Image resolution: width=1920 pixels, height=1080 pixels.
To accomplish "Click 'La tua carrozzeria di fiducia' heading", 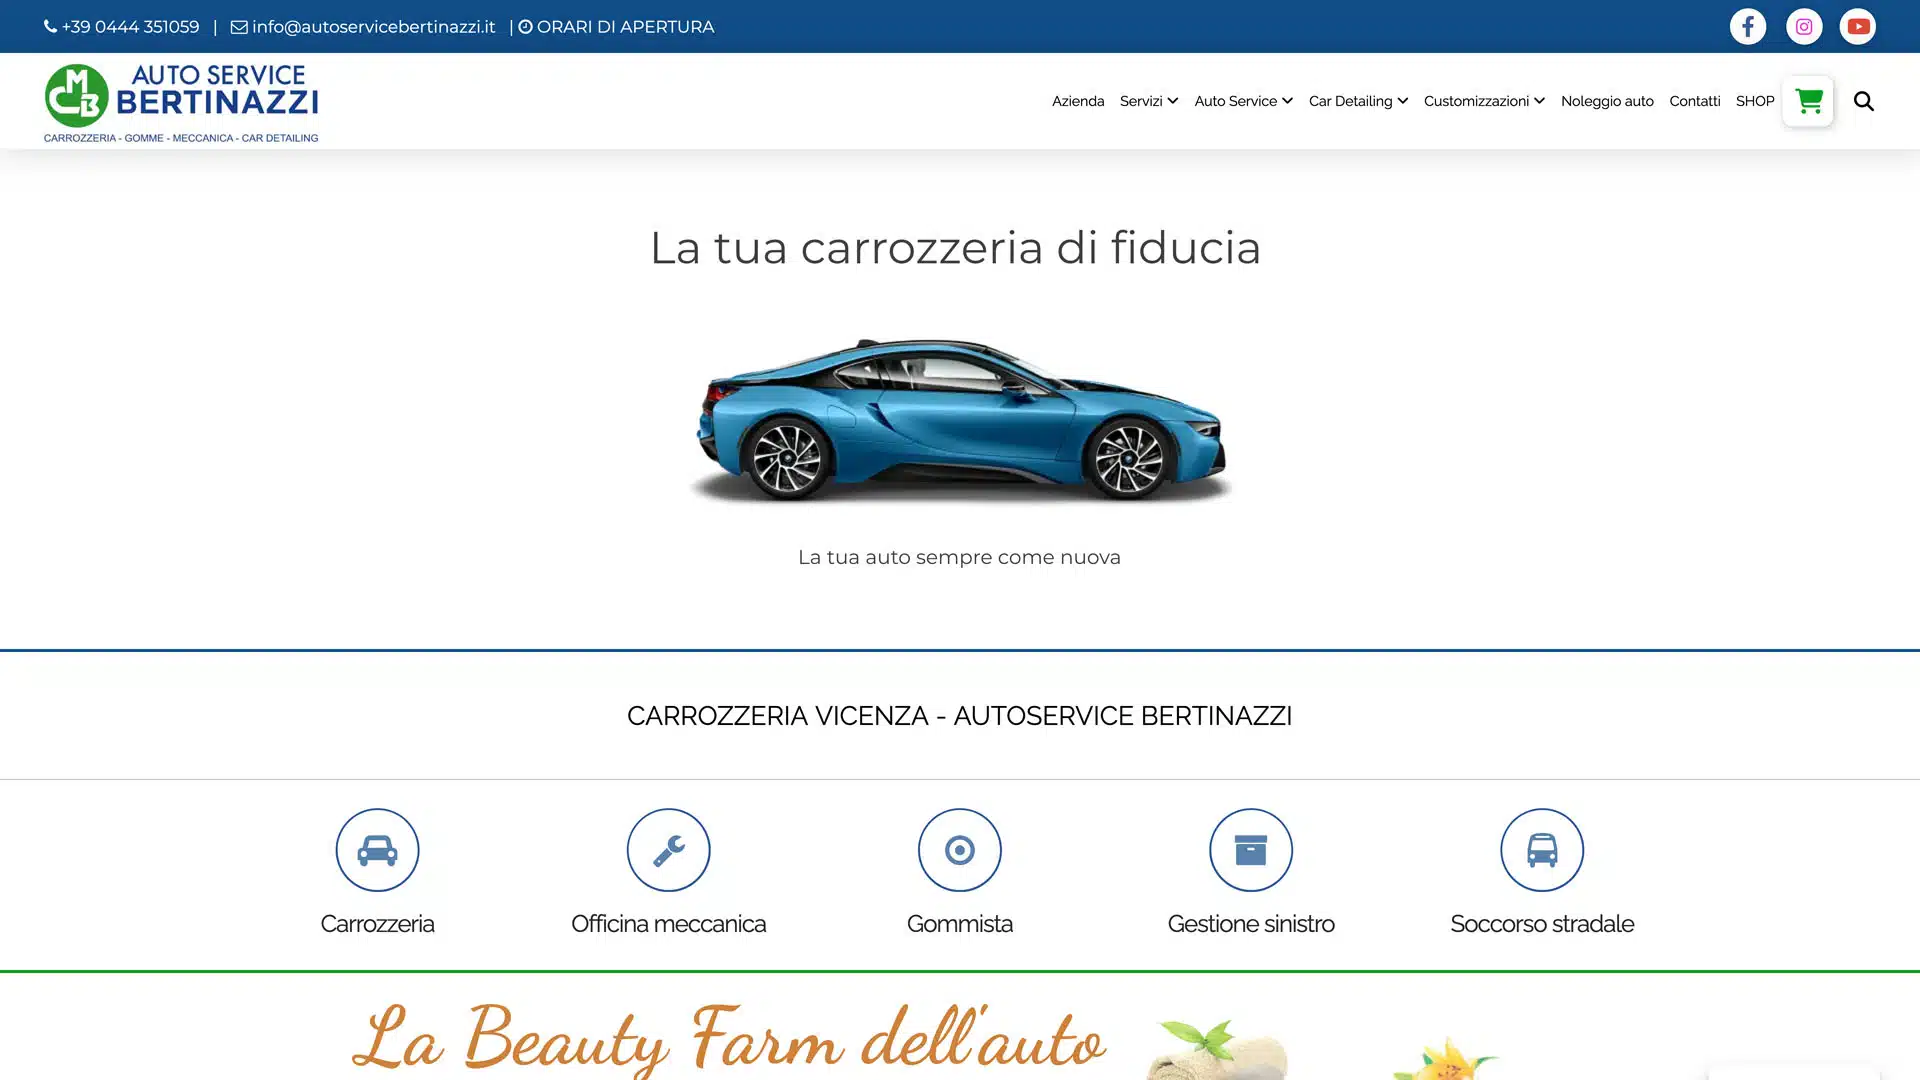I will [955, 247].
